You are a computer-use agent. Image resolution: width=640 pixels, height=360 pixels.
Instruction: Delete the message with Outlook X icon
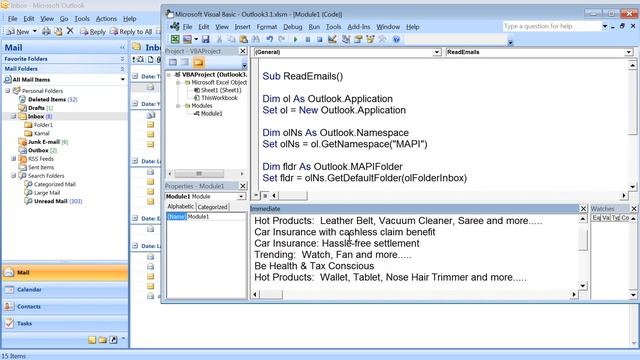coord(70,31)
